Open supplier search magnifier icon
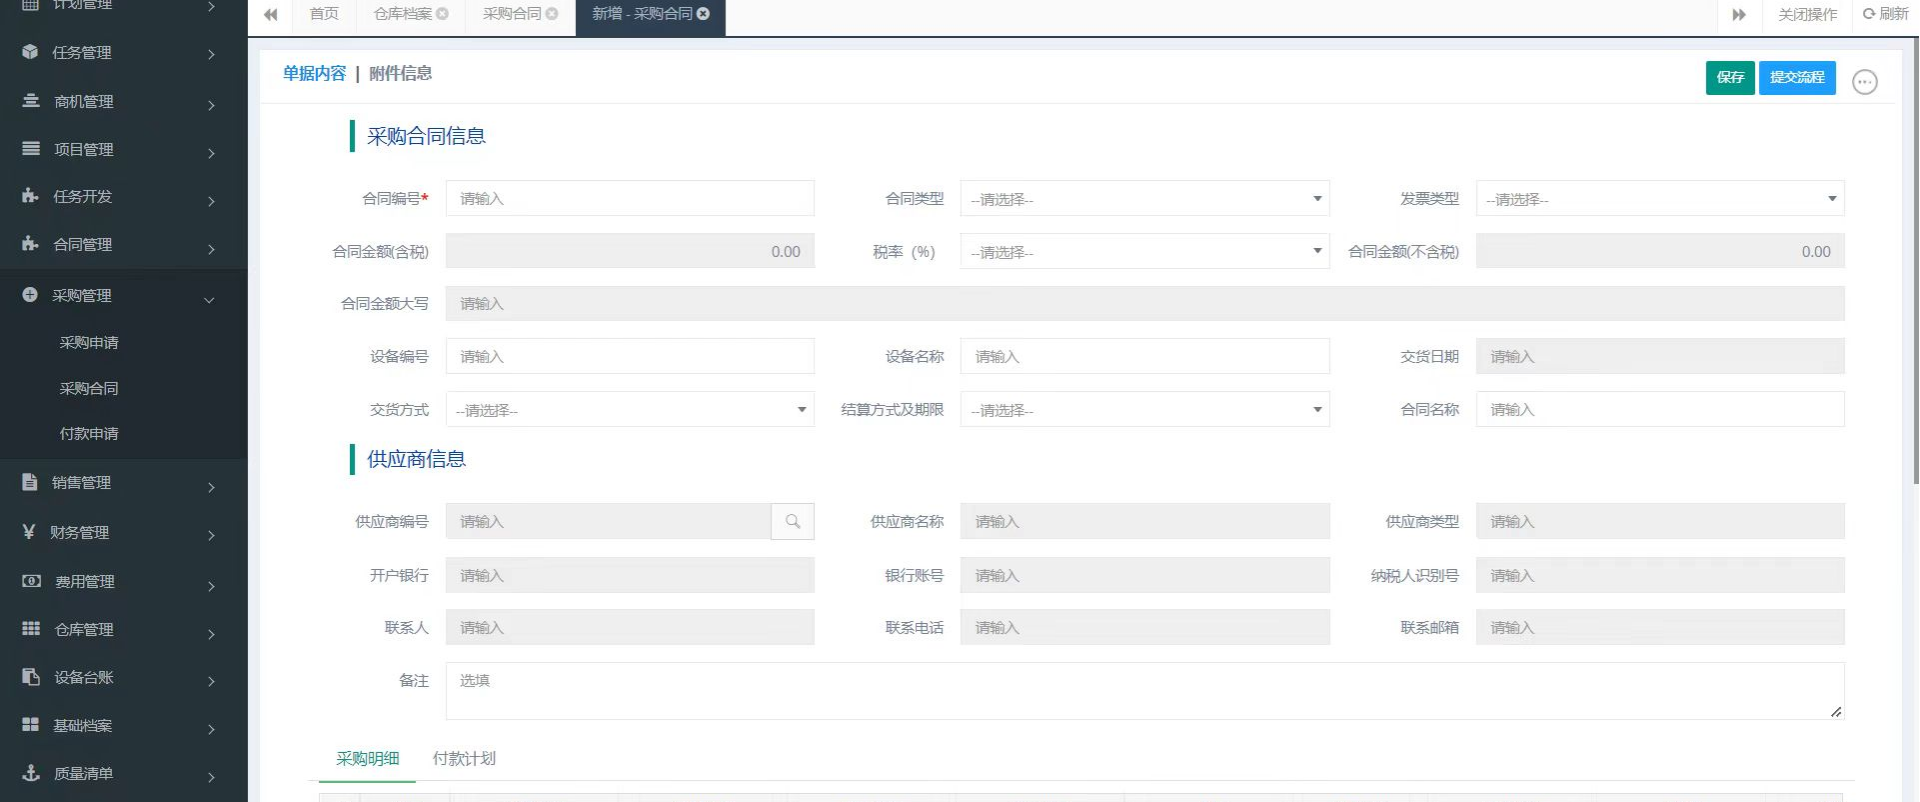Screen dimensions: 1920x802 point(793,521)
